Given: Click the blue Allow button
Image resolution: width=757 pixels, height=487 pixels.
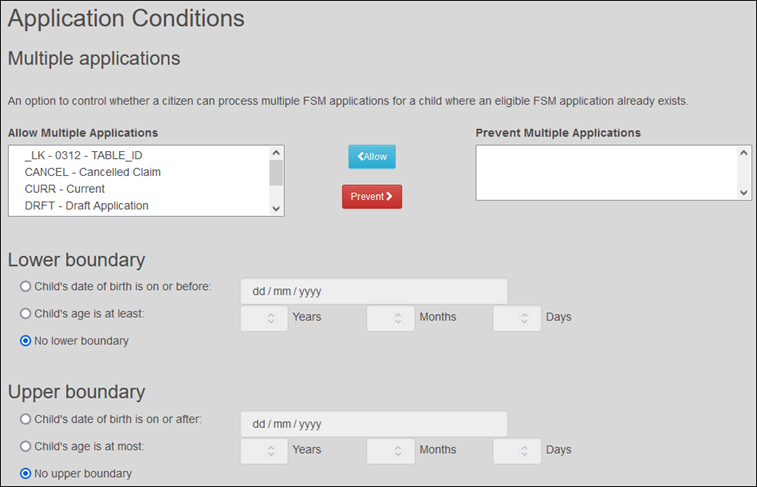Looking at the screenshot, I should (x=372, y=157).
